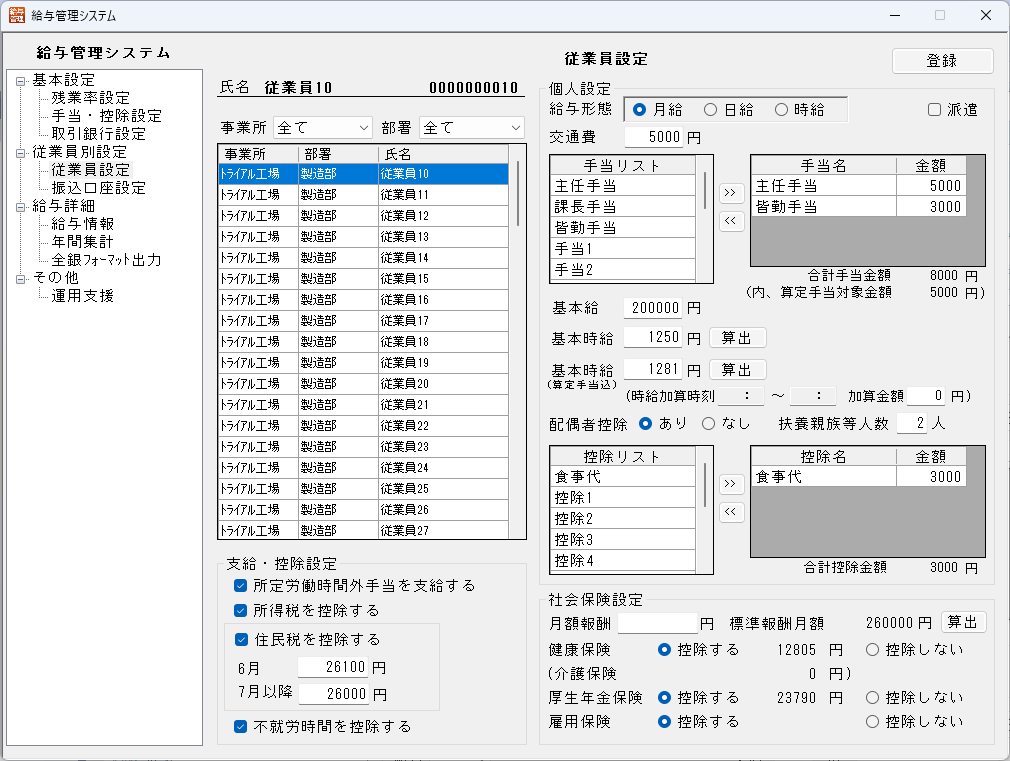Click the 氏名 column header

pos(443,154)
